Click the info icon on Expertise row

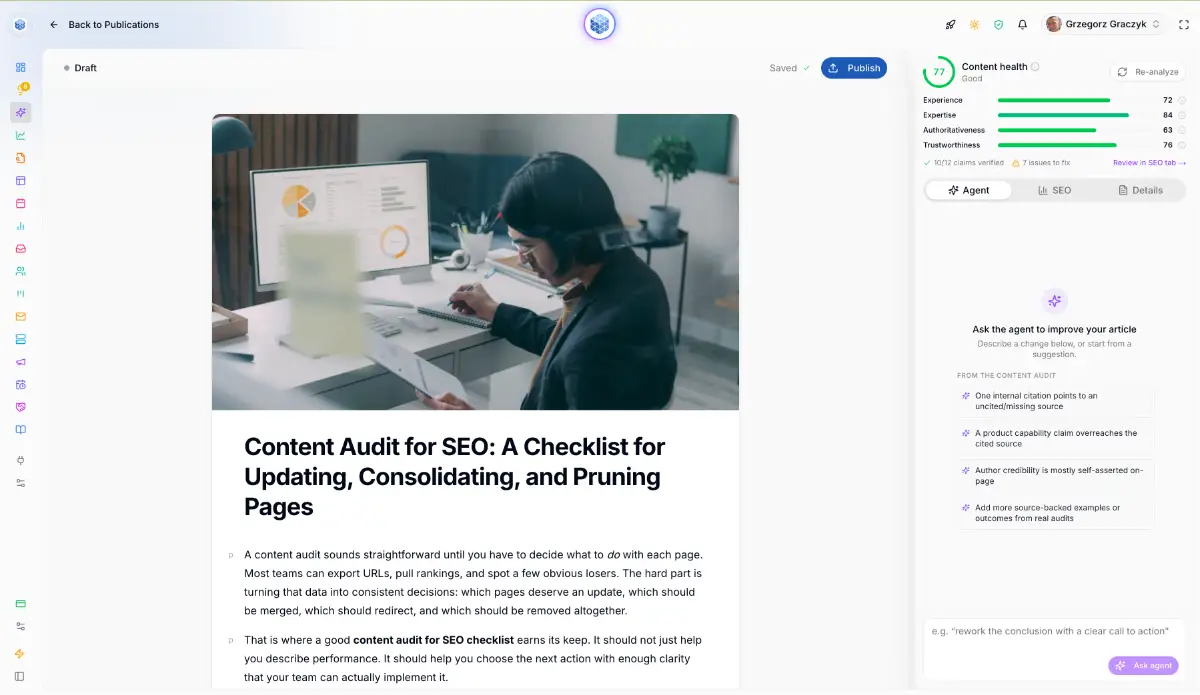(x=1182, y=115)
